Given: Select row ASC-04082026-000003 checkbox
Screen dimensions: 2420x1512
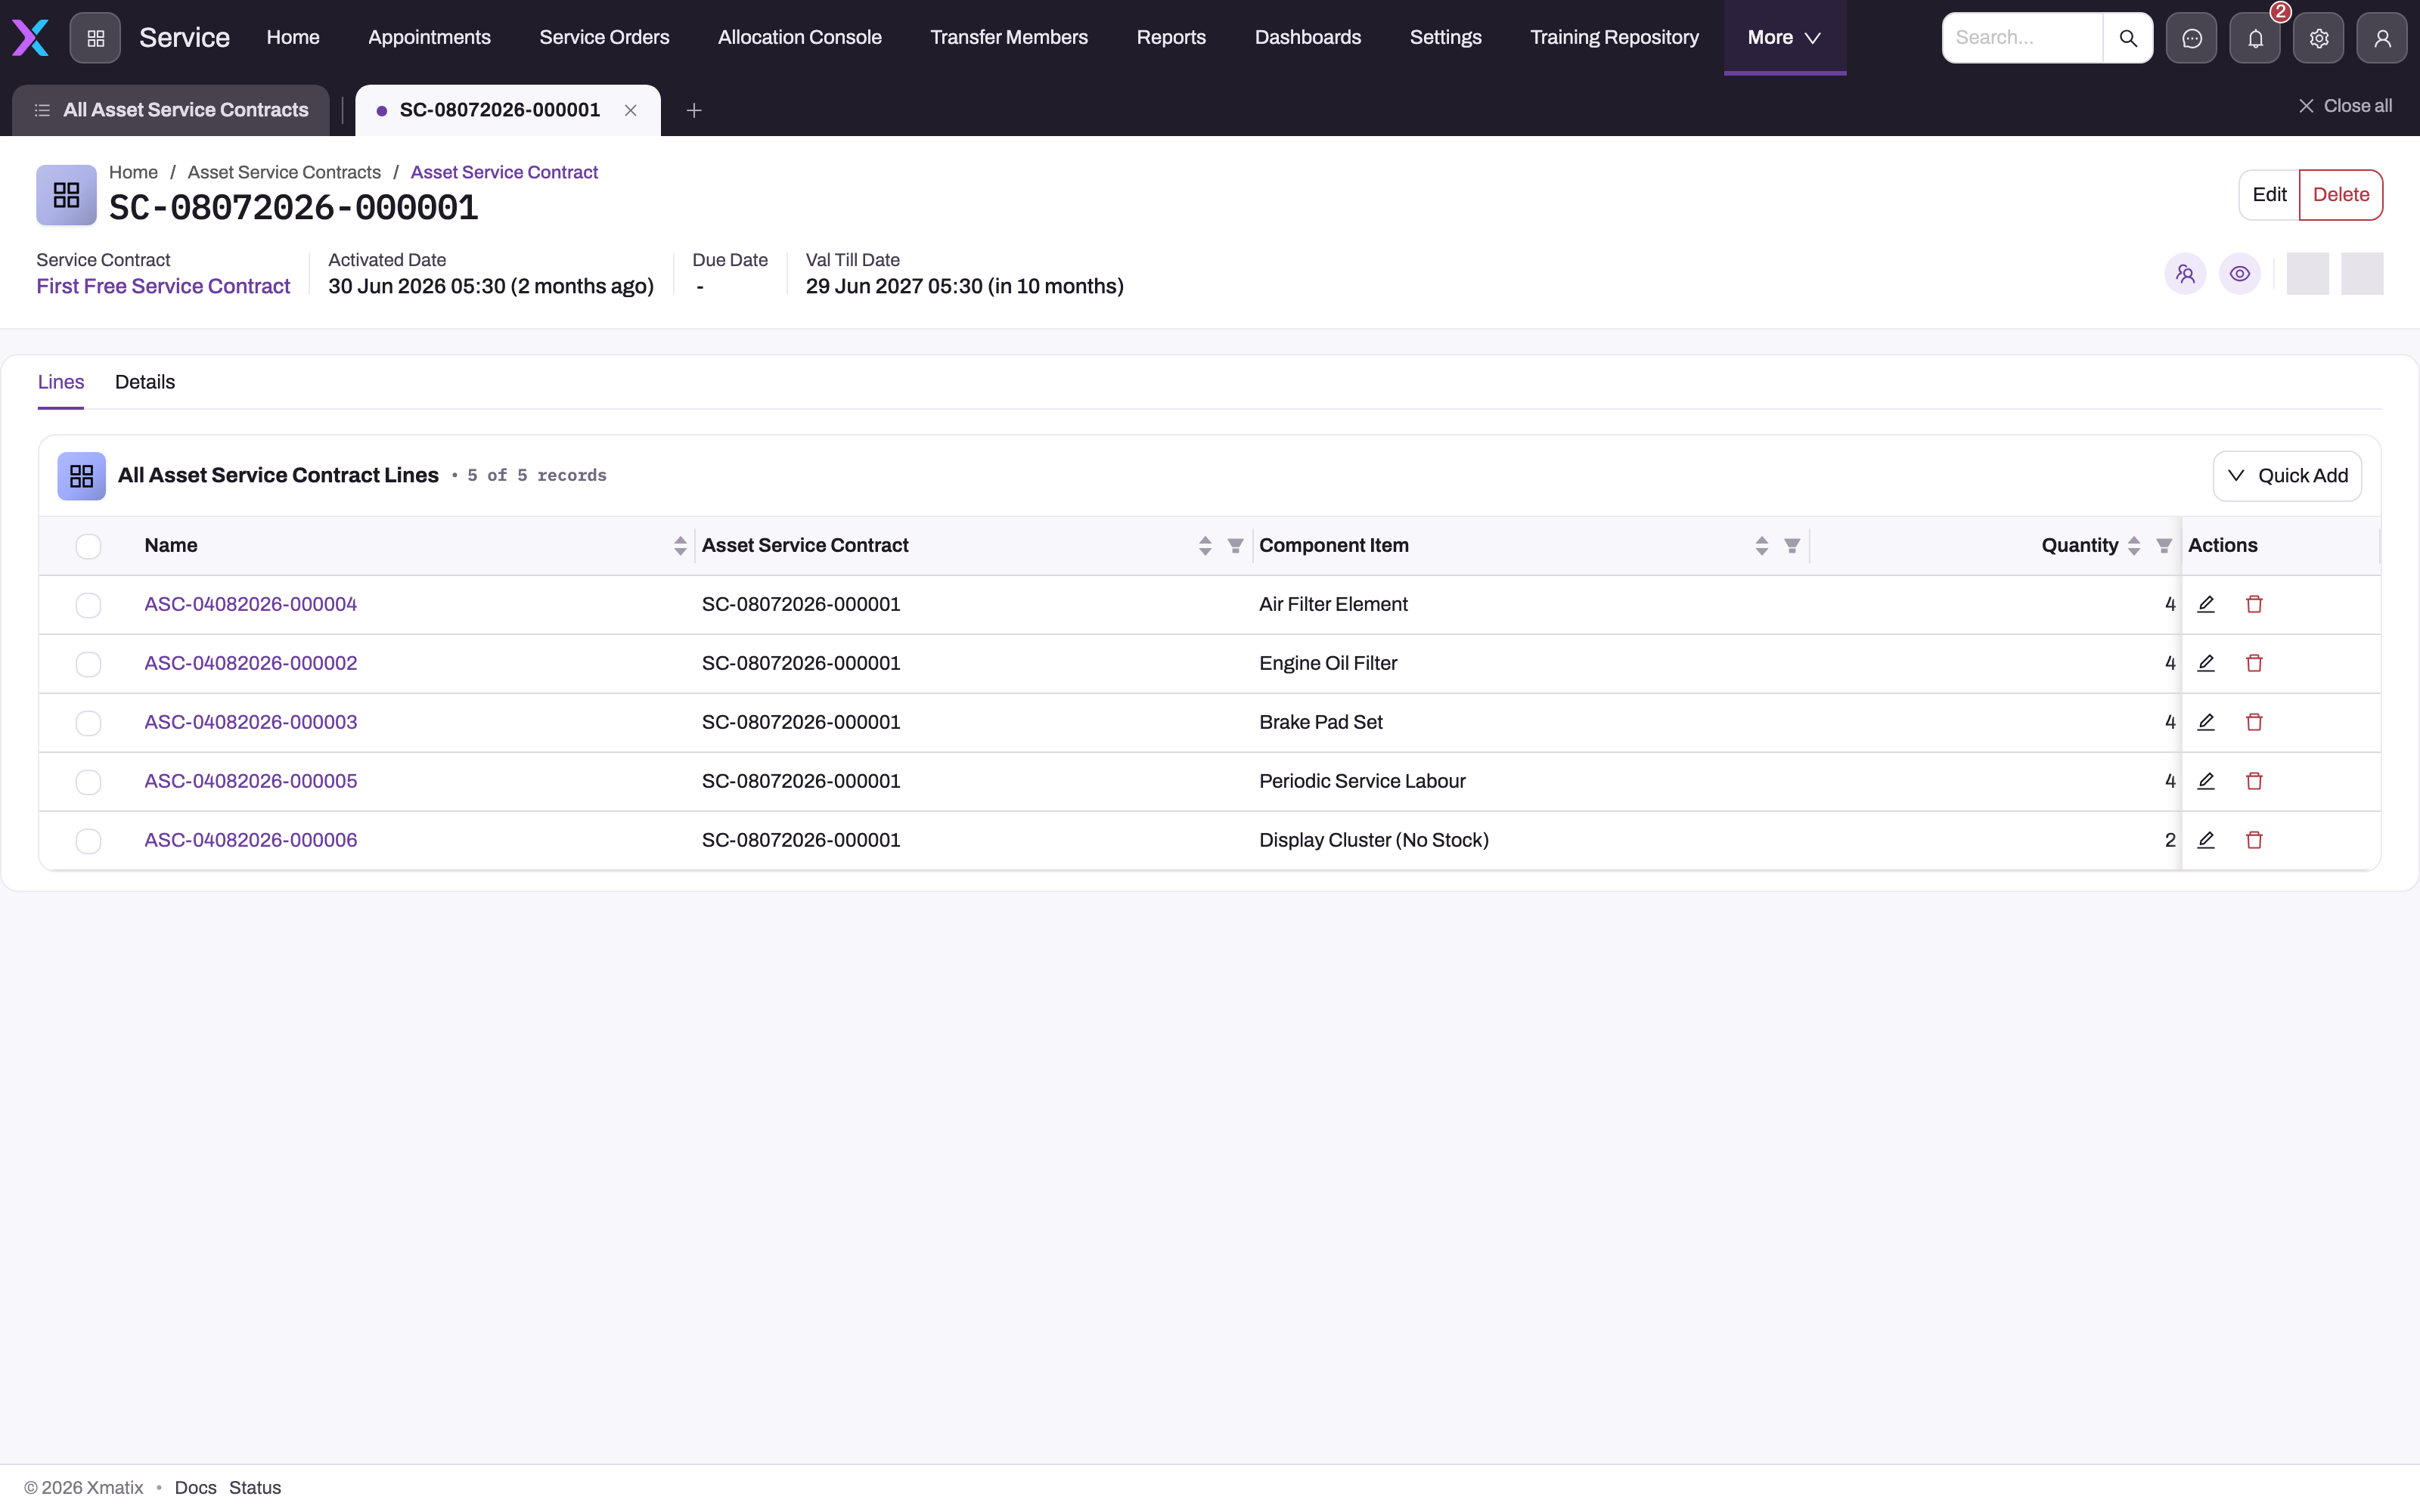Looking at the screenshot, I should coord(88,723).
